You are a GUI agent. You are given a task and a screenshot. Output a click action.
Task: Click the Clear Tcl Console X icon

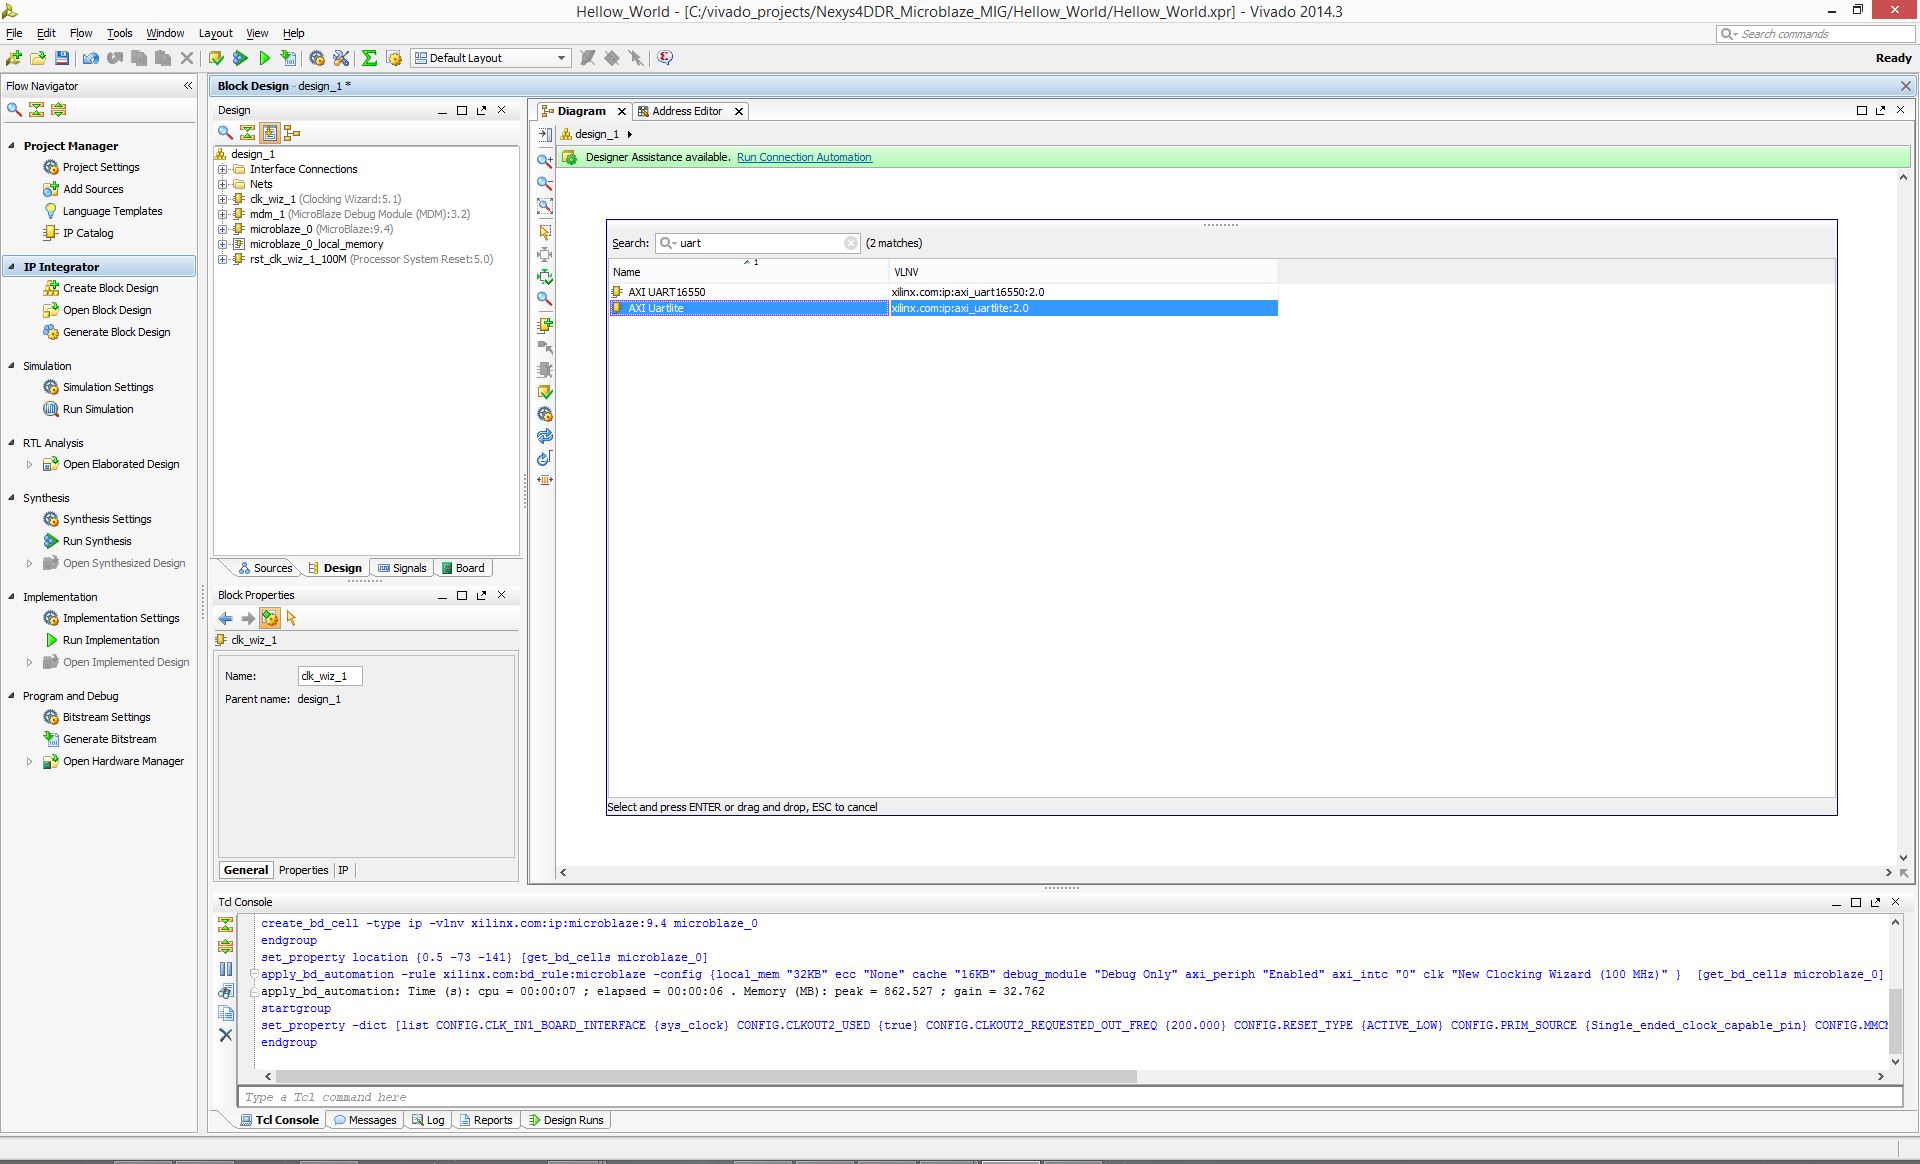225,1035
